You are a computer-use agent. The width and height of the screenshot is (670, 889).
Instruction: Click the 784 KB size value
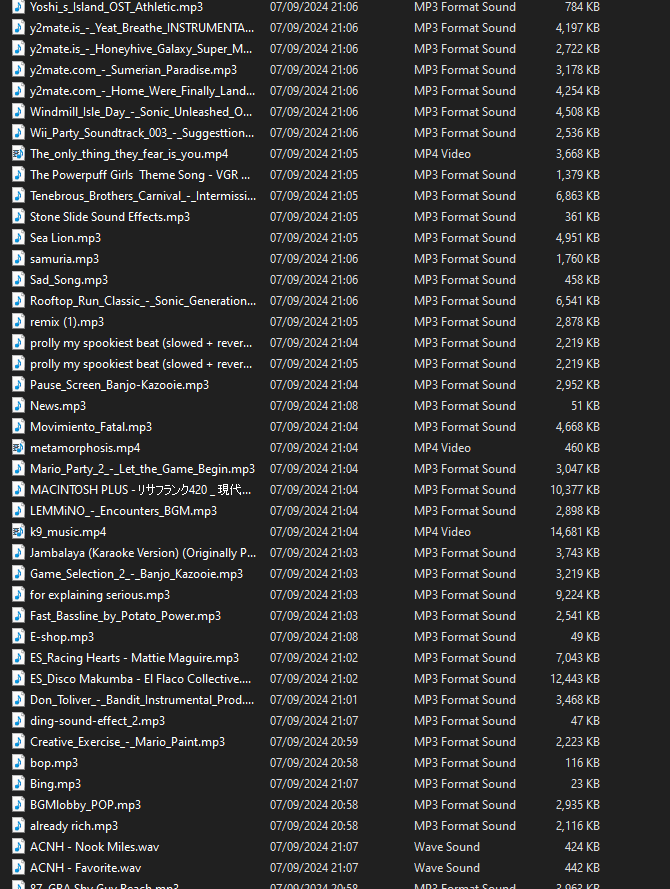click(x=582, y=7)
